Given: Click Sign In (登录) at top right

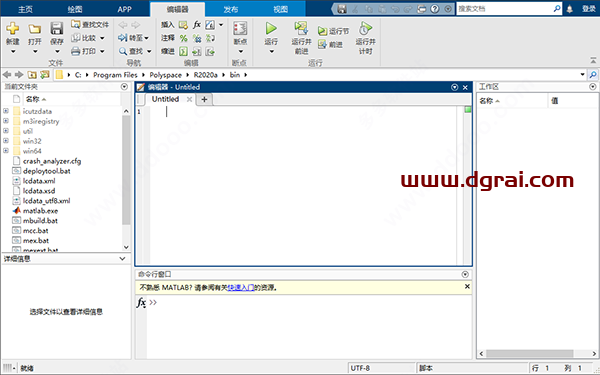Looking at the screenshot, I should (589, 9).
